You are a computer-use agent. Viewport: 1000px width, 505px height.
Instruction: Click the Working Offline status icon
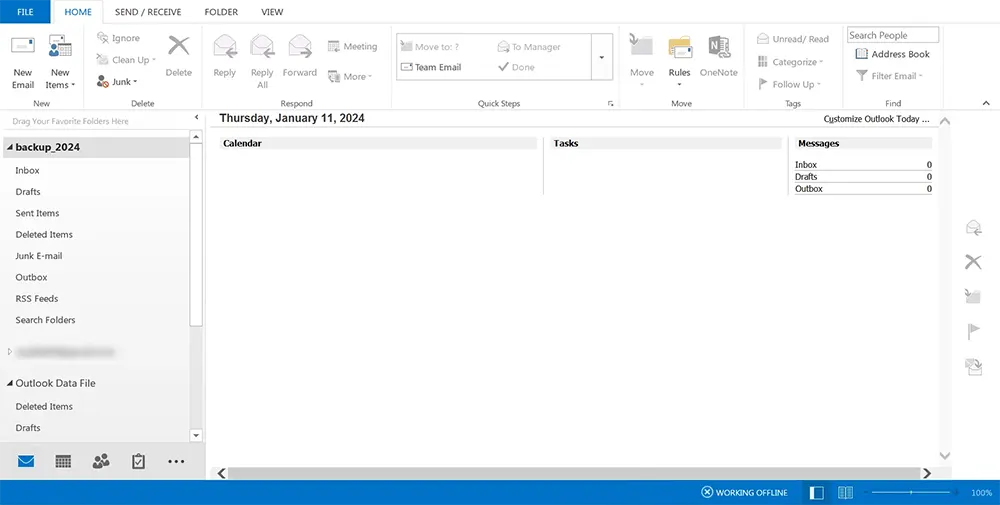coord(707,492)
